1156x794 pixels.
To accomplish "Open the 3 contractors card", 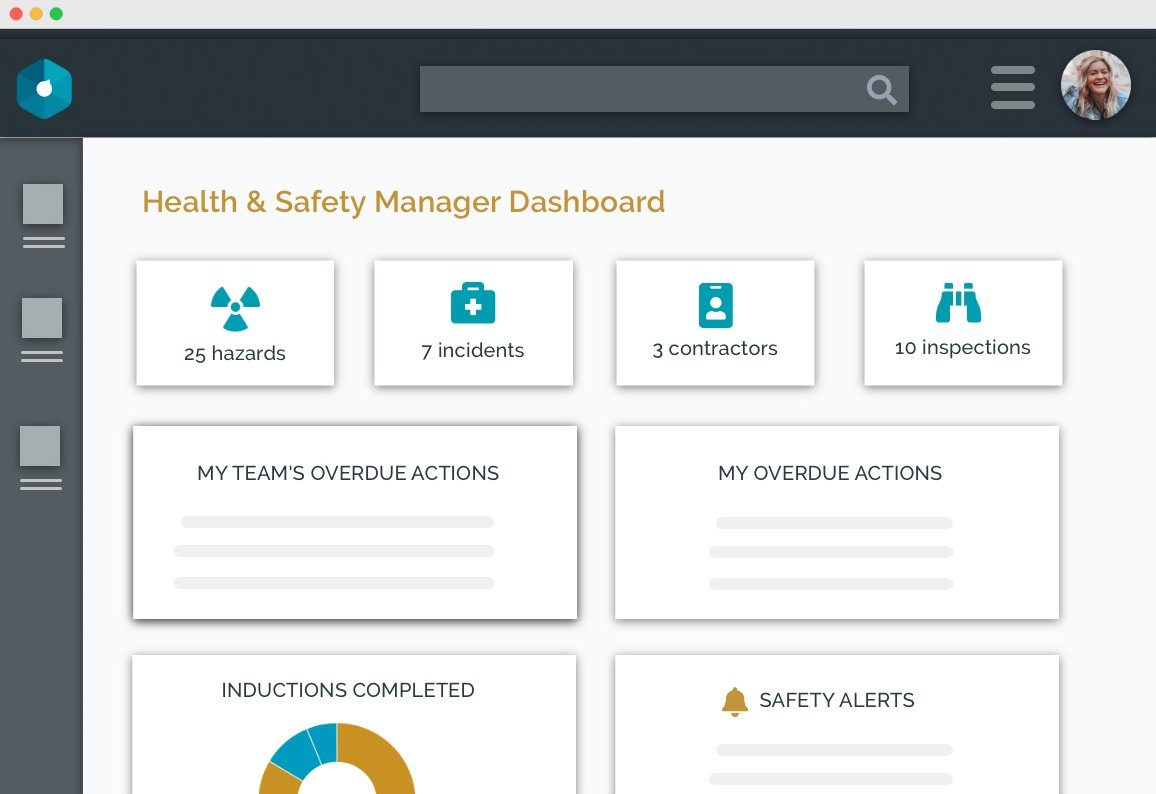I will click(x=715, y=322).
